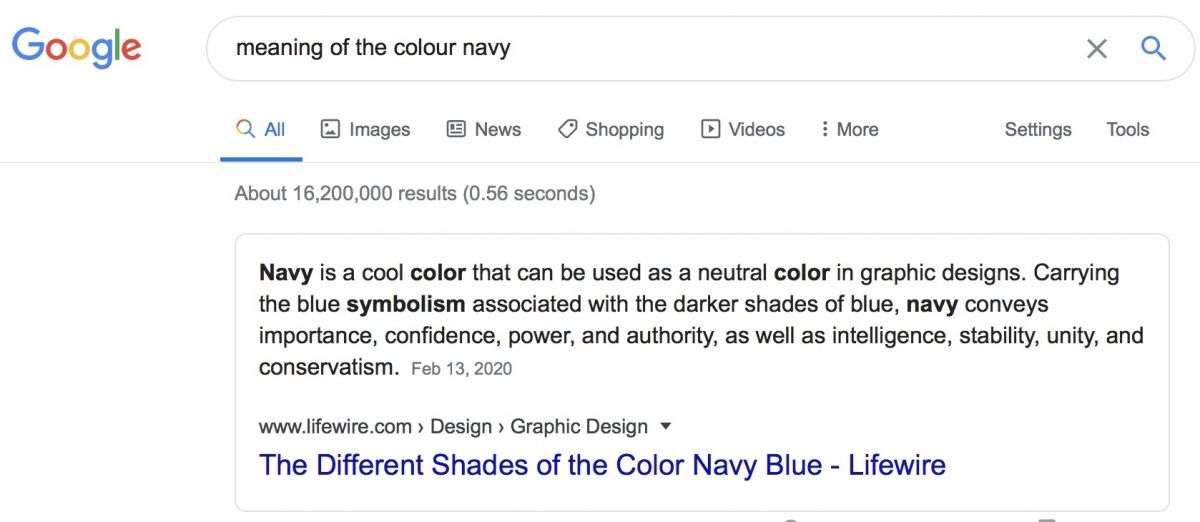Click the Graphic Design breadcrumb
Viewport: 1200px width, 522px height.
[x=579, y=427]
